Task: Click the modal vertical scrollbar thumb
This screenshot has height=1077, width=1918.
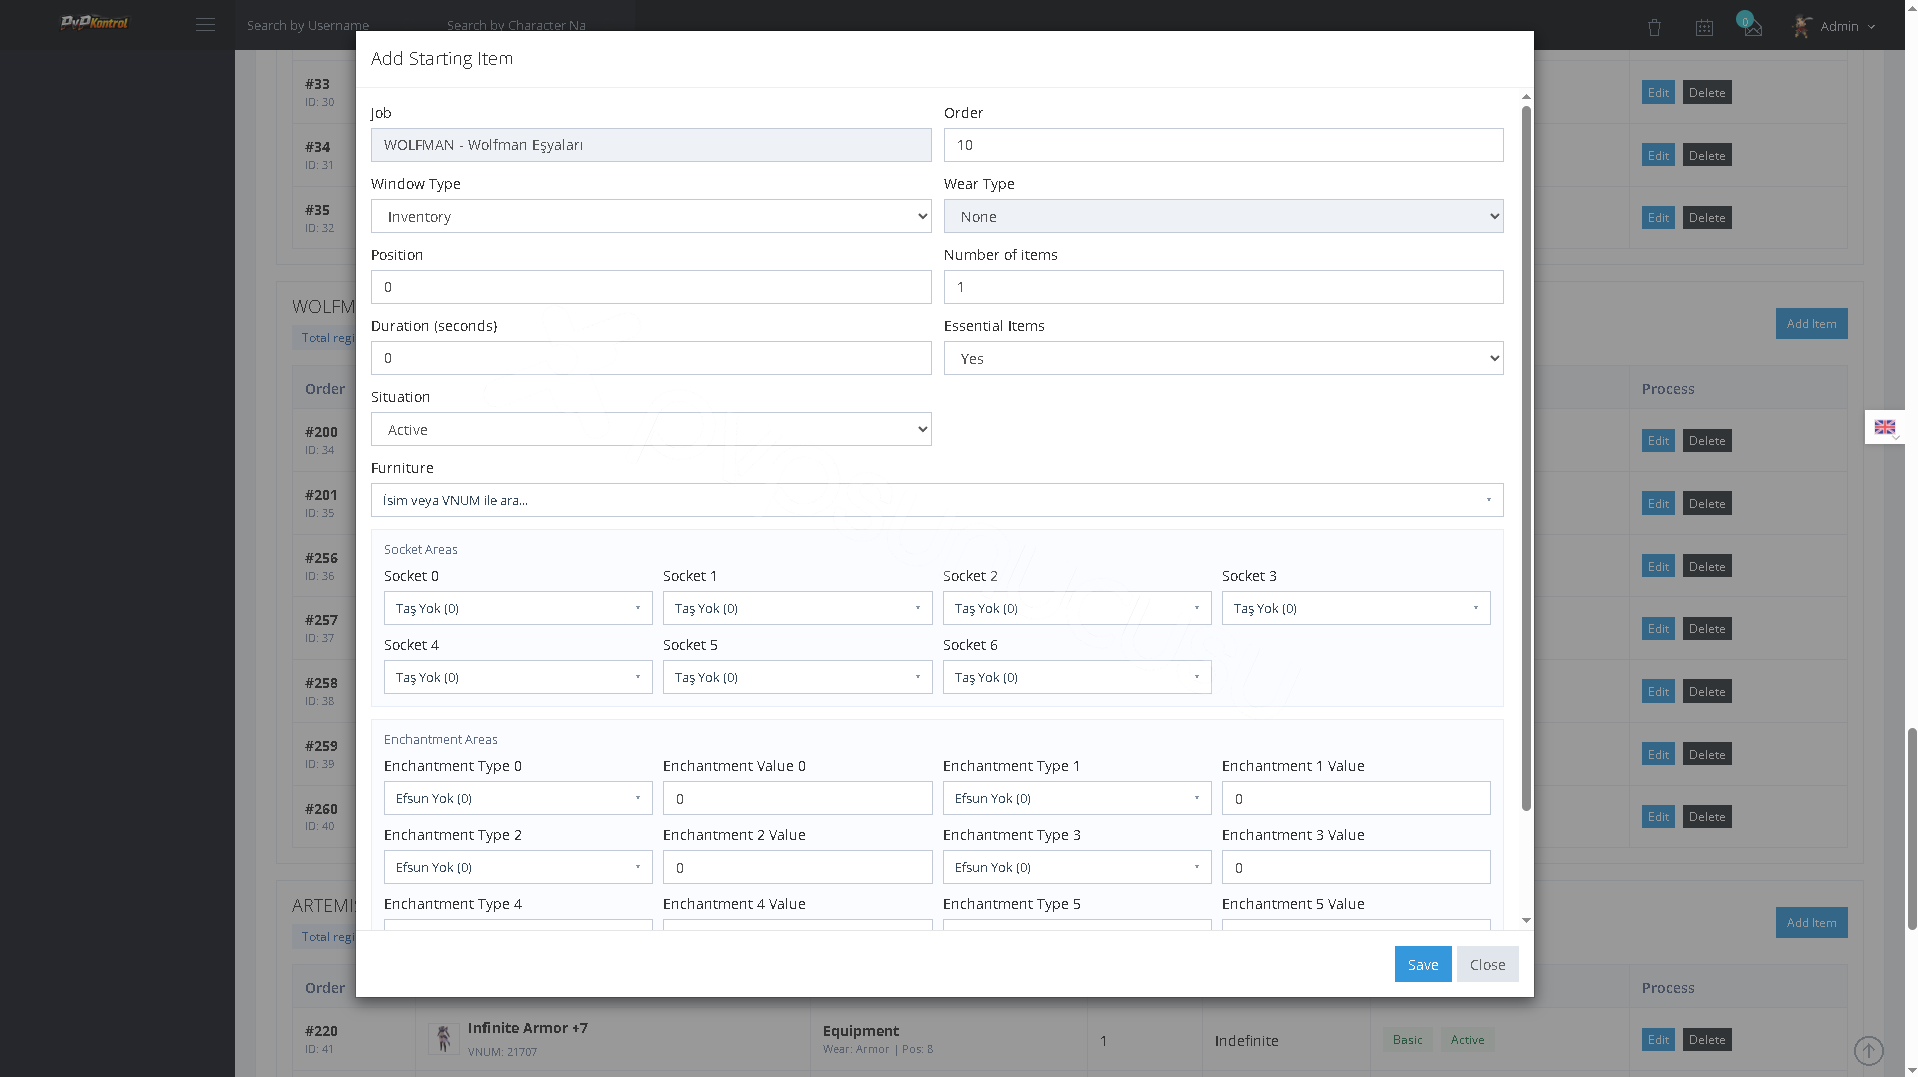Action: 1526,458
